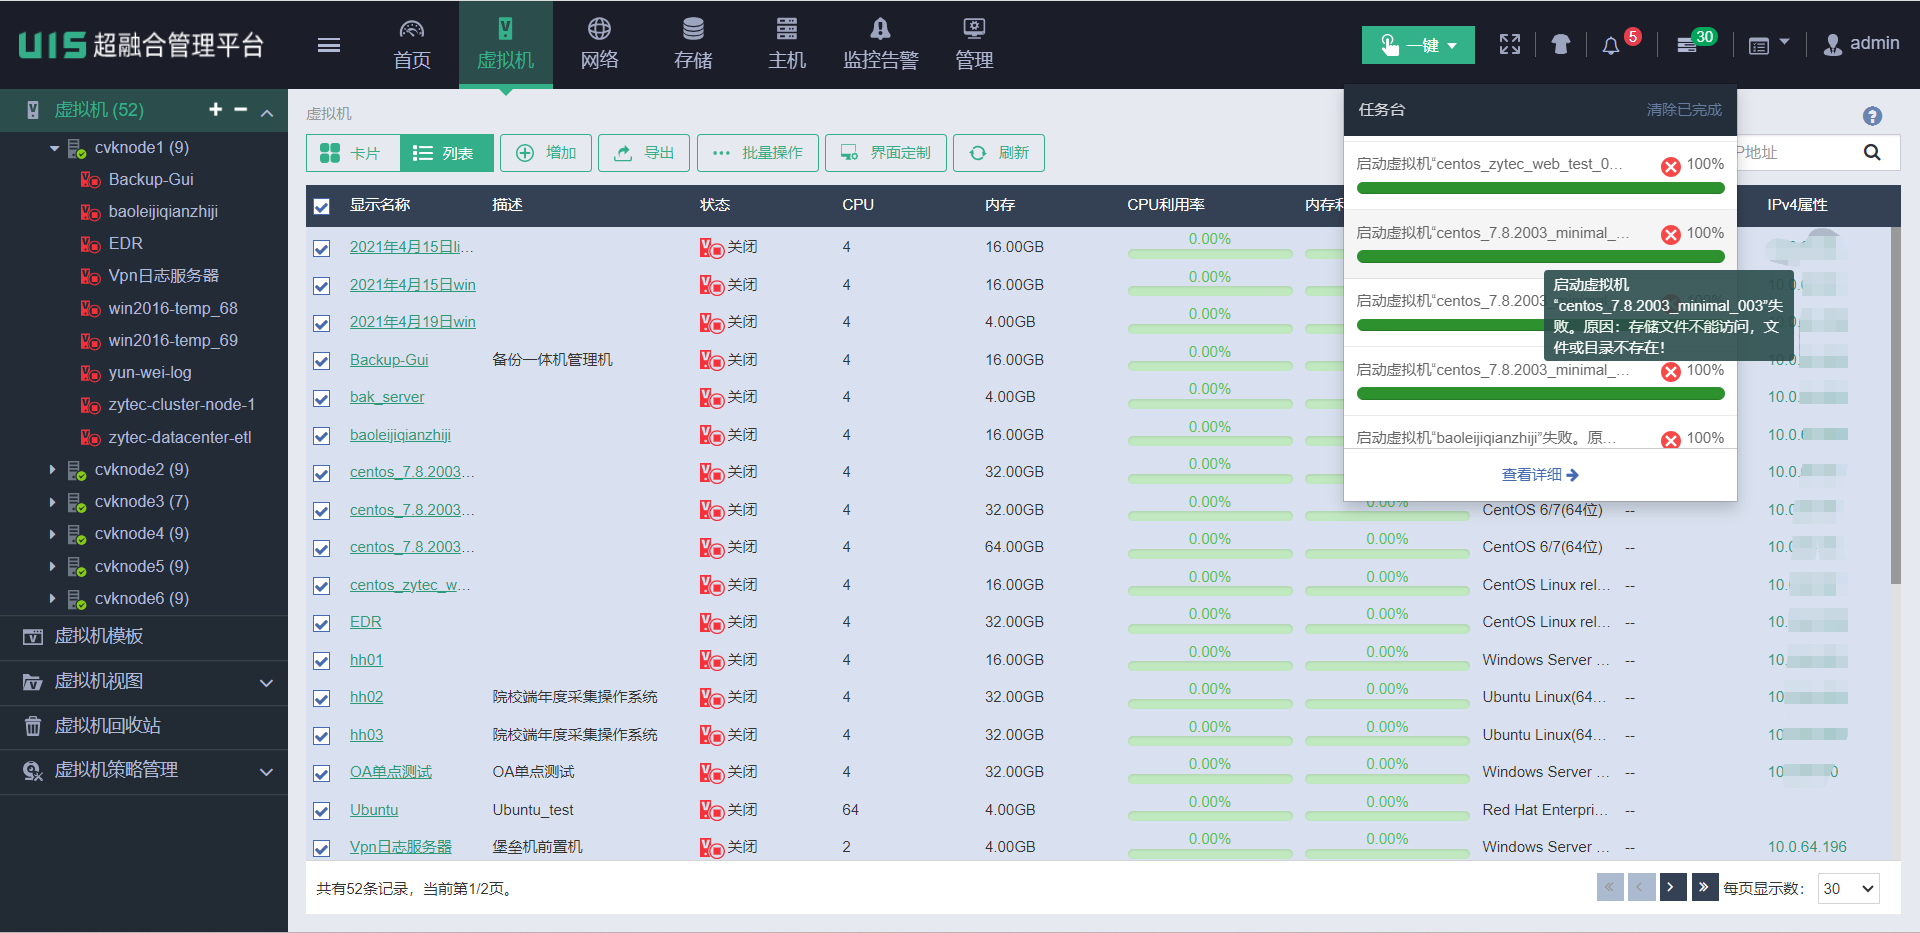
Task: Go to the next page of records
Action: [x=1672, y=887]
